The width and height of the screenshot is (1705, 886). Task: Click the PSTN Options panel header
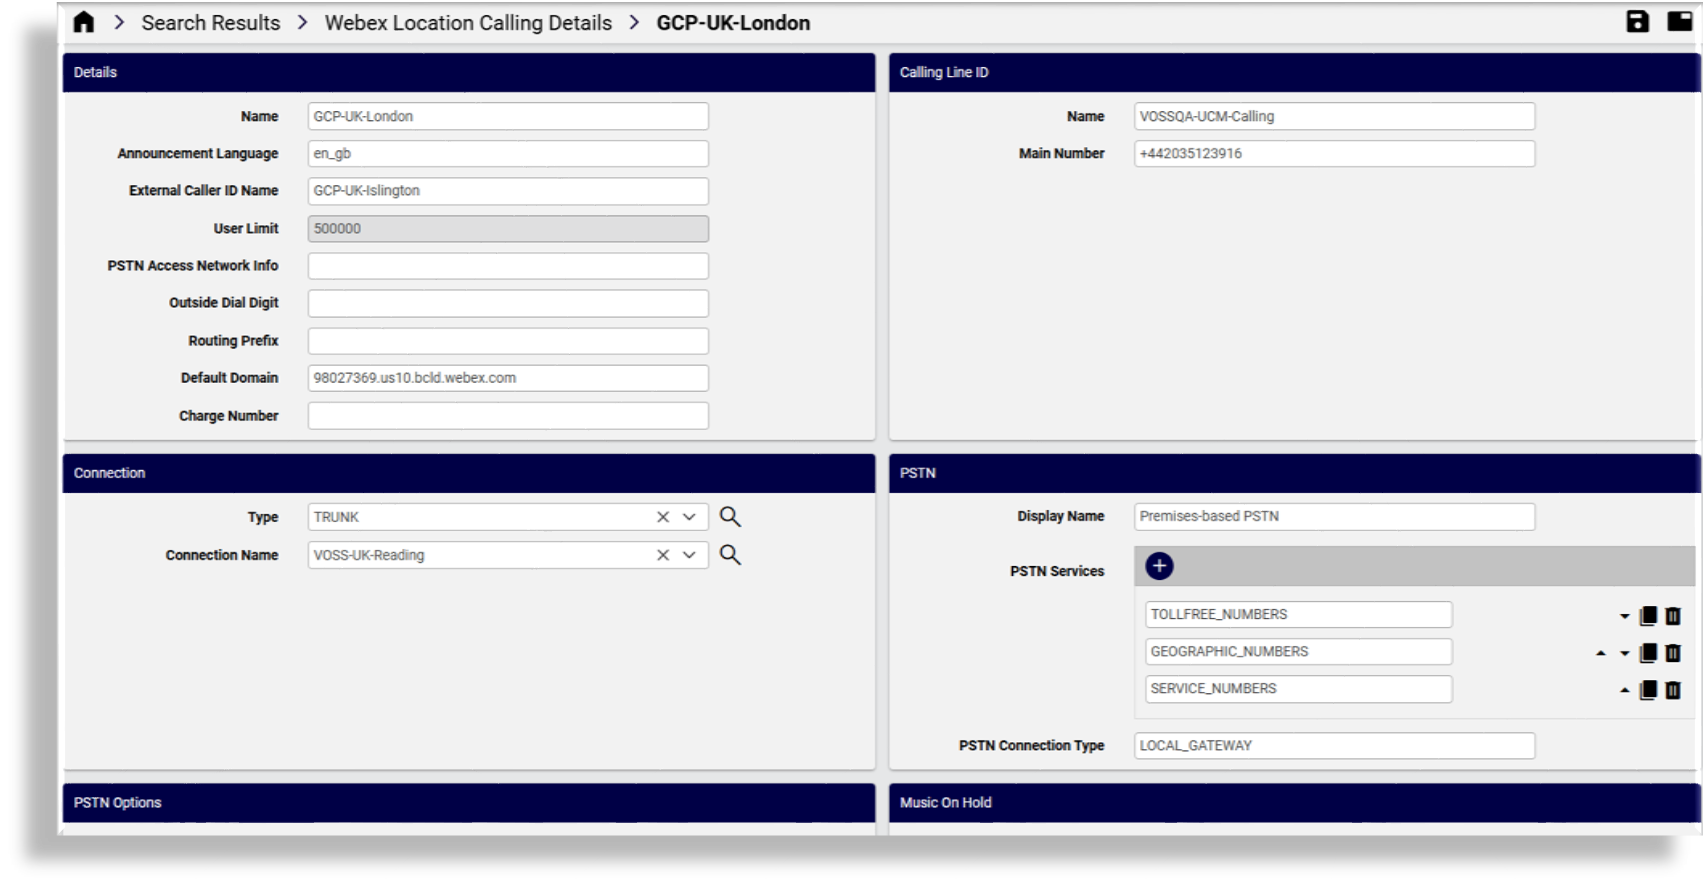[469, 802]
